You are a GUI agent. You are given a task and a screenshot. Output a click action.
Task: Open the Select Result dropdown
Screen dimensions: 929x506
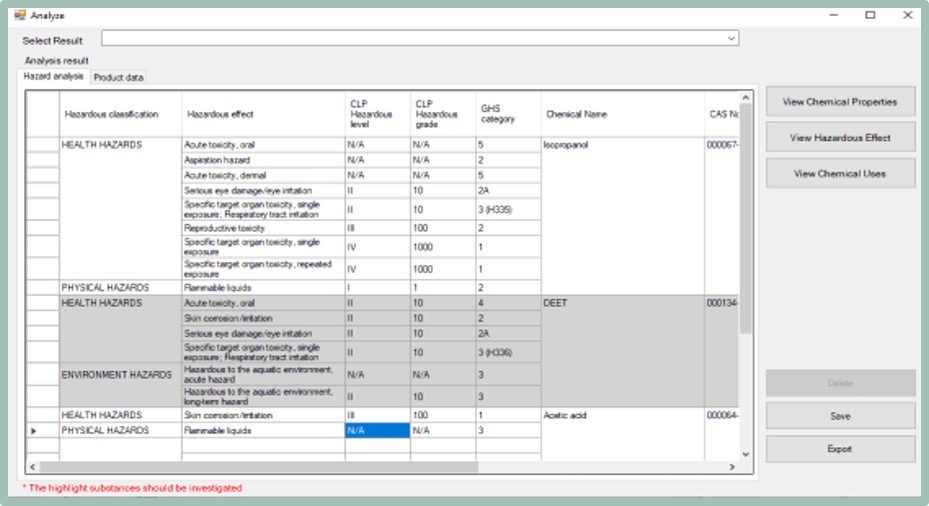click(x=420, y=39)
